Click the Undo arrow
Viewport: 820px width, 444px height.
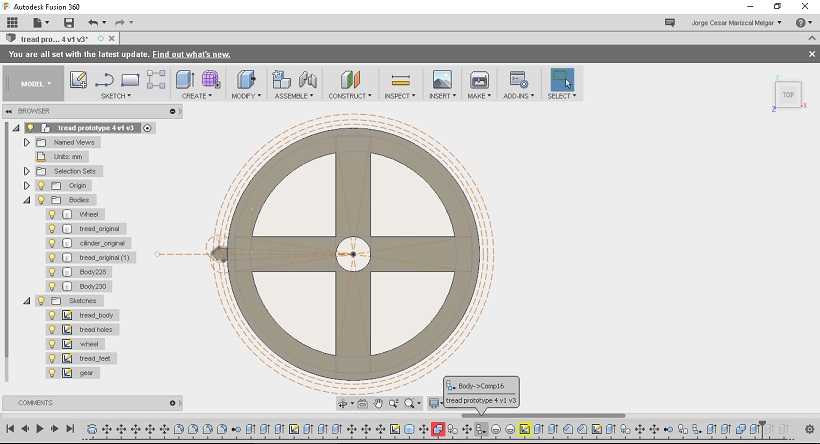pyautogui.click(x=93, y=22)
